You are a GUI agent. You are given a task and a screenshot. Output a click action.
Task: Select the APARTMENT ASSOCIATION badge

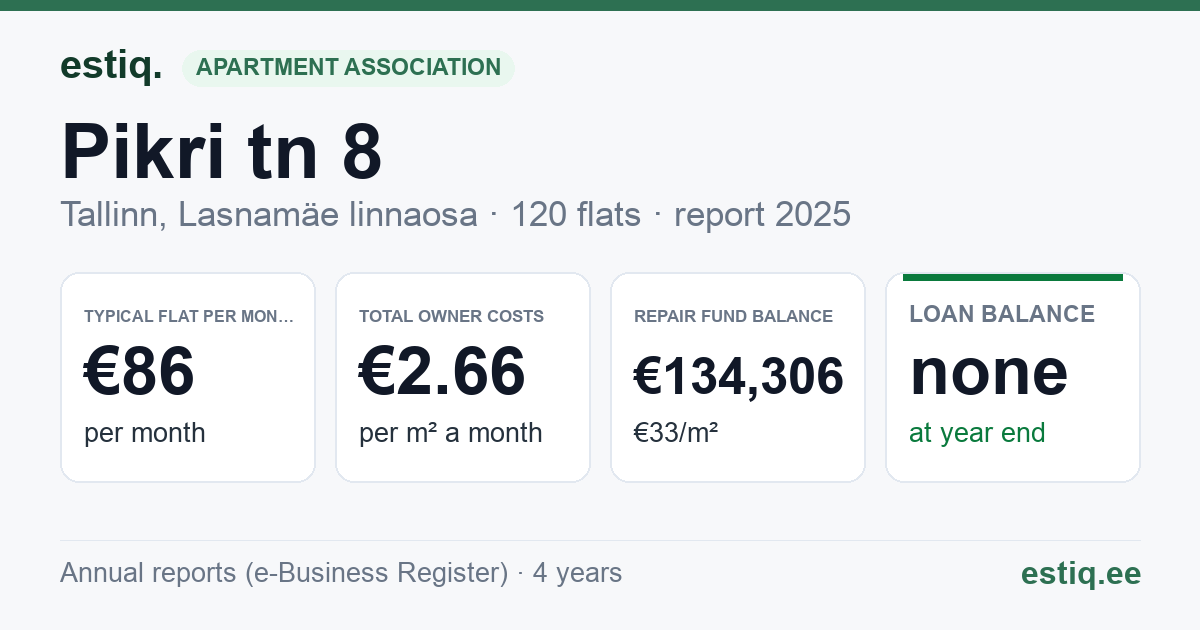[x=348, y=68]
